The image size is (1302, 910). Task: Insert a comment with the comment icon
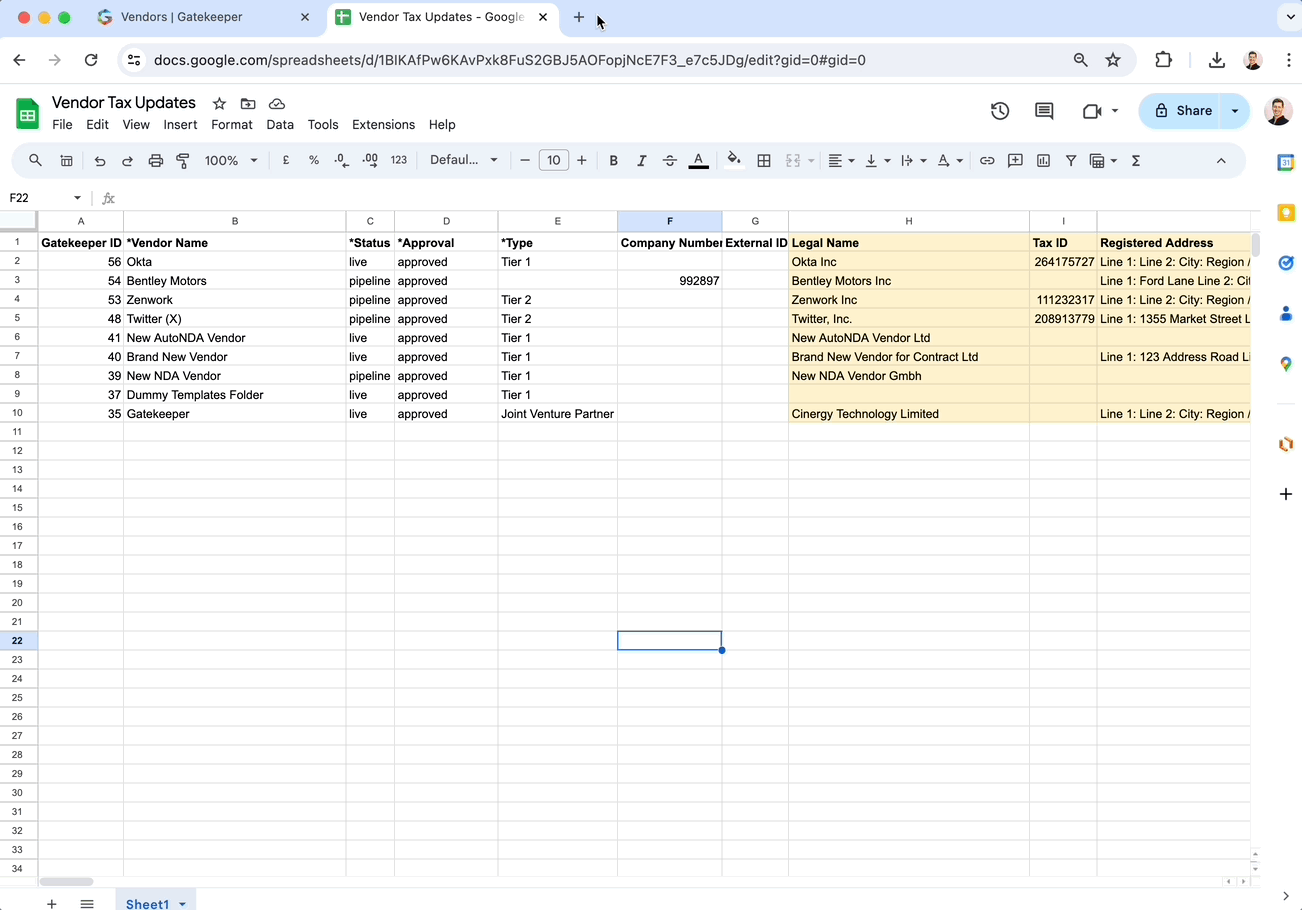(1015, 160)
